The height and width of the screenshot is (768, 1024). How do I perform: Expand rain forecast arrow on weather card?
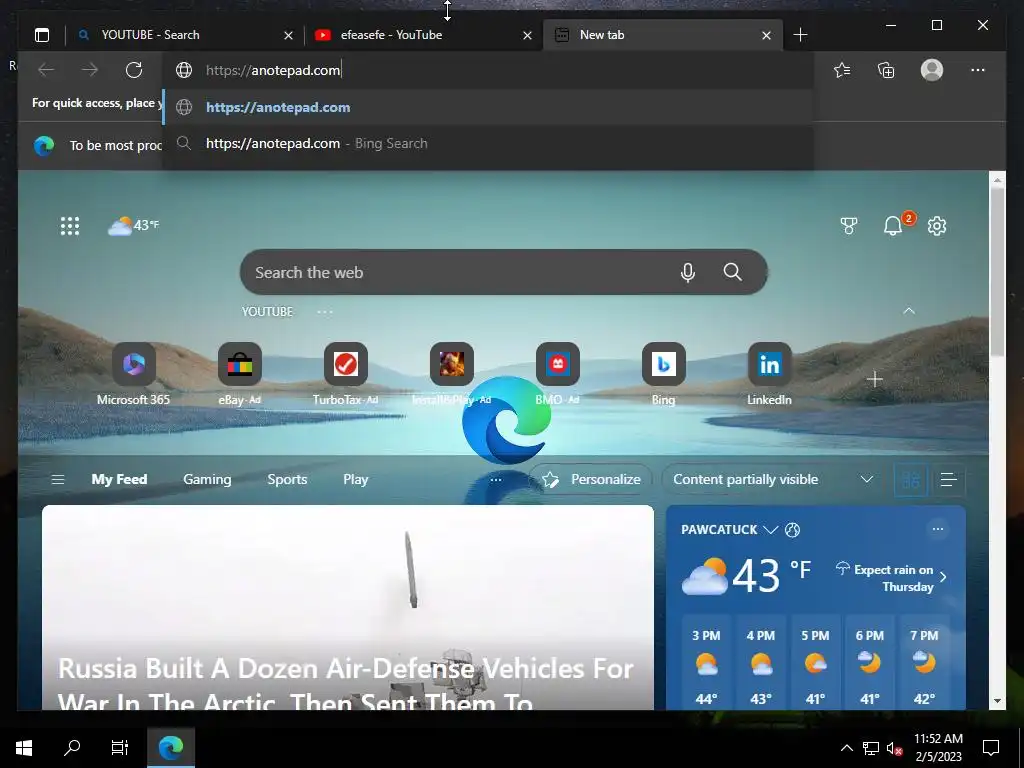tap(943, 577)
